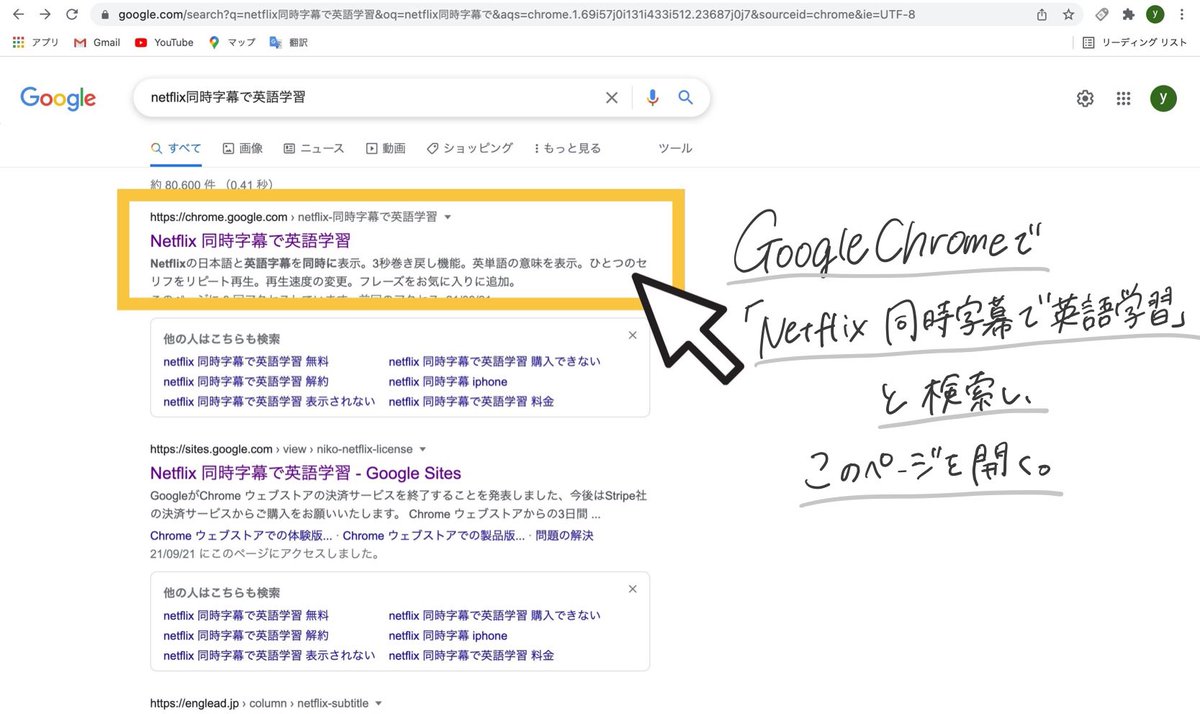Open the first box's 英語学習 無料 suggestion
This screenshot has width=1200, height=714.
click(246, 361)
